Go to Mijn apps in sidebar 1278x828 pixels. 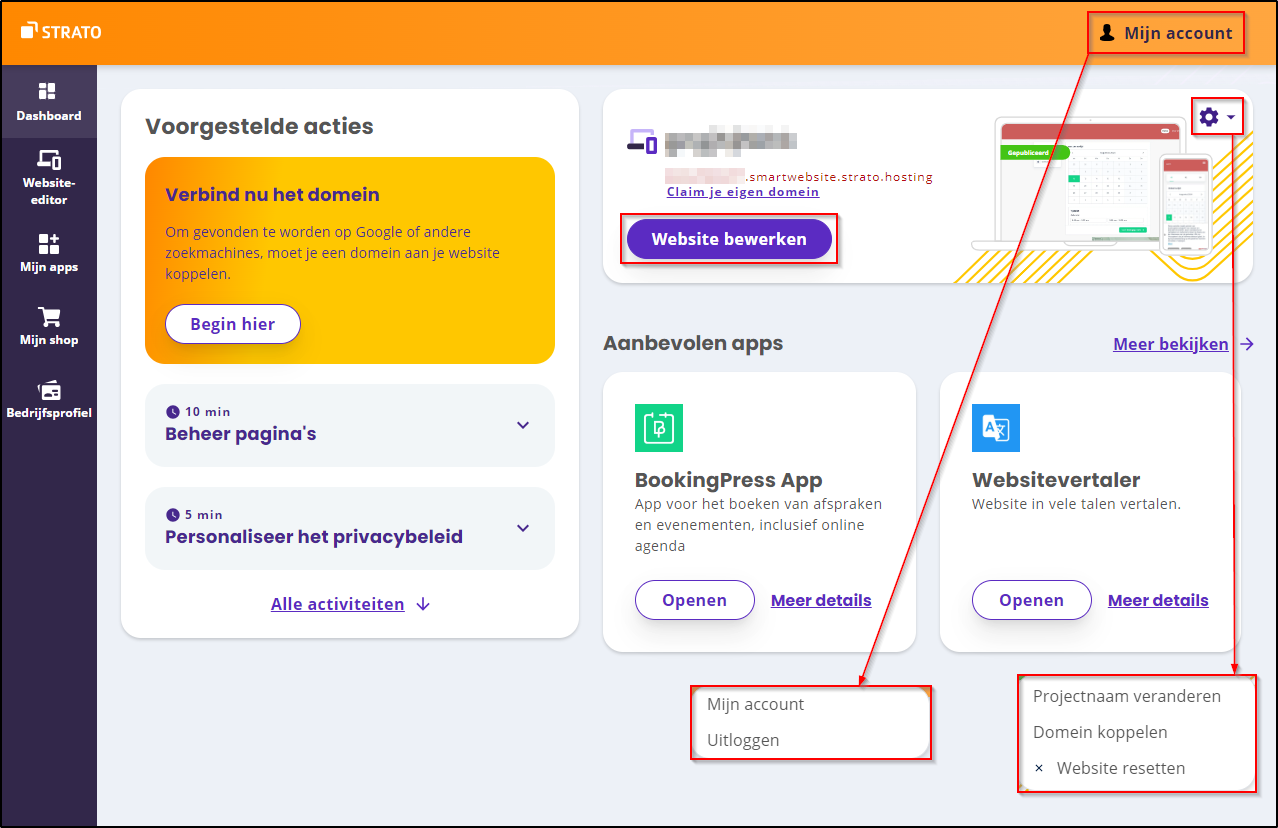[x=48, y=244]
